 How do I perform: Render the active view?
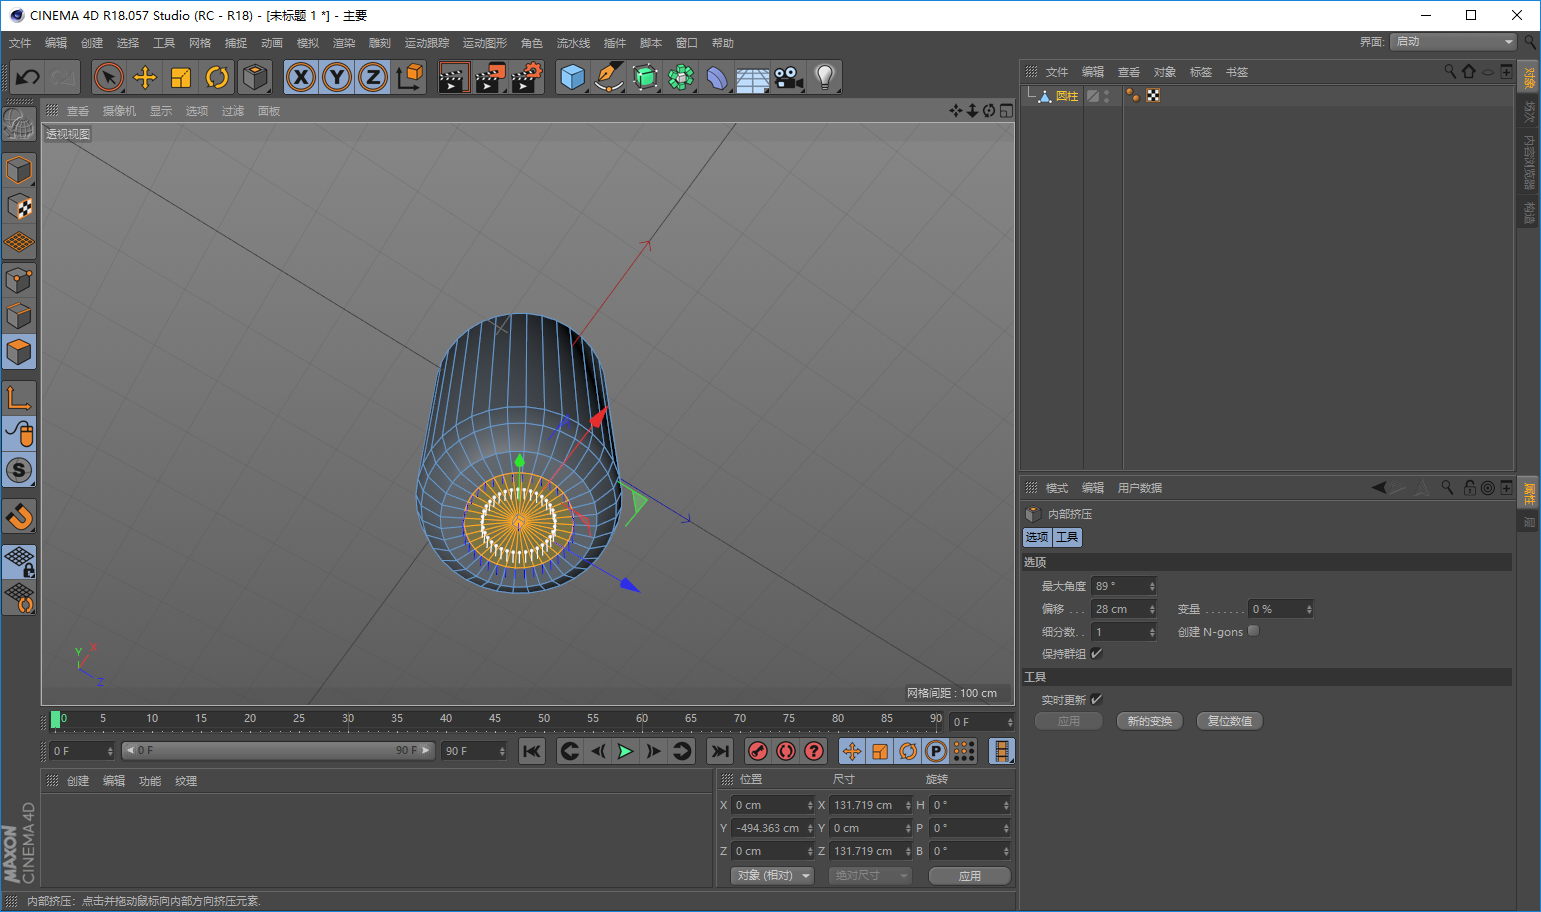[x=454, y=77]
